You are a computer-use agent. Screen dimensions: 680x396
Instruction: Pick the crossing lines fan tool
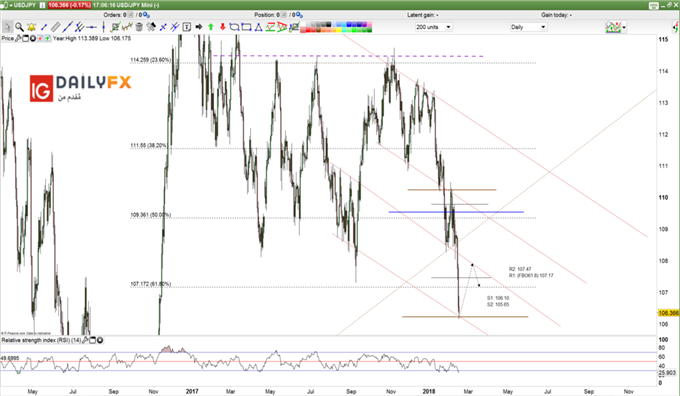163,27
